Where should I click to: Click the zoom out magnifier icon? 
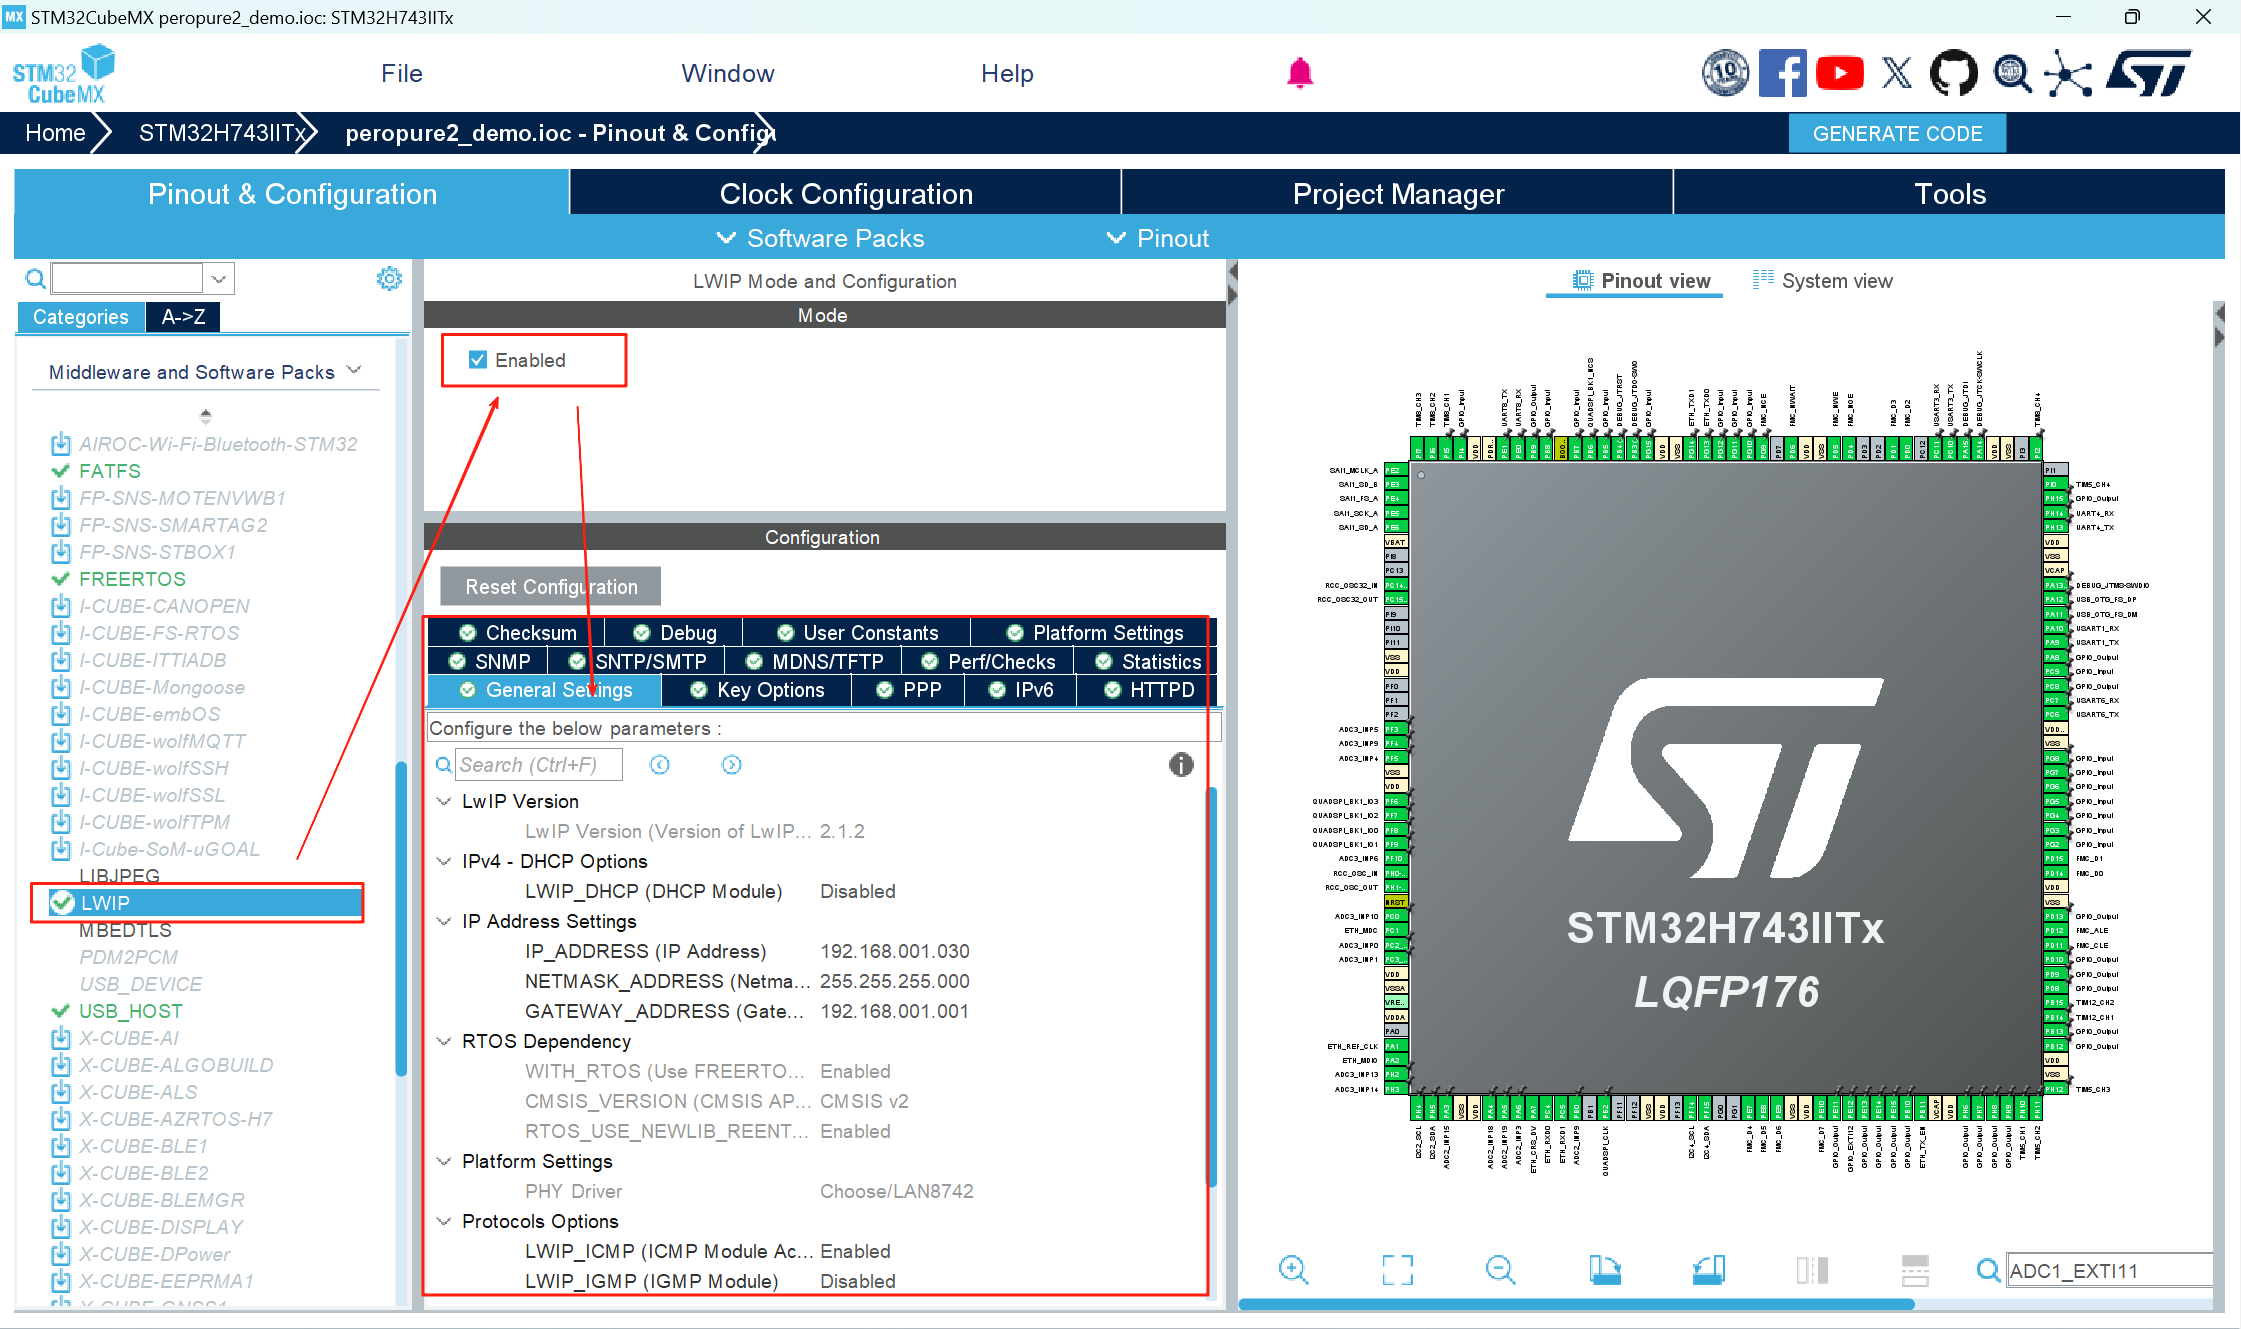click(x=1500, y=1270)
